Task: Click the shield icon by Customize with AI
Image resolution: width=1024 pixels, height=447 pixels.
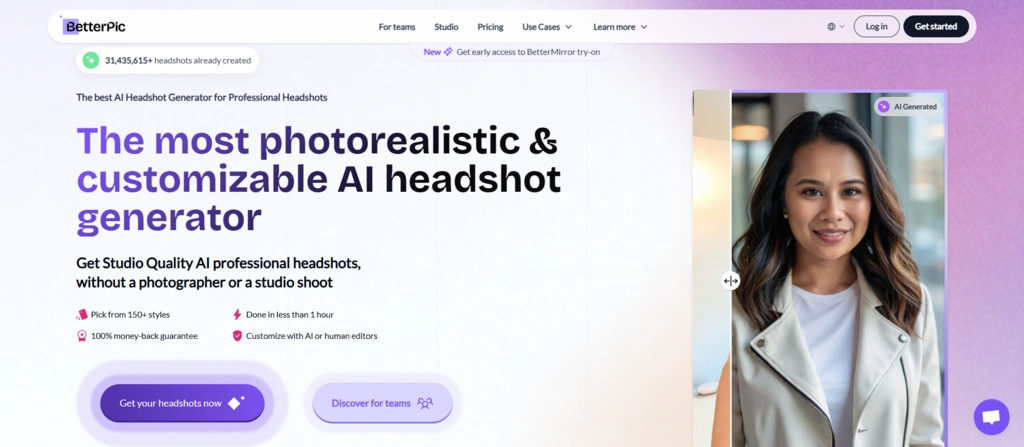Action: coord(237,336)
